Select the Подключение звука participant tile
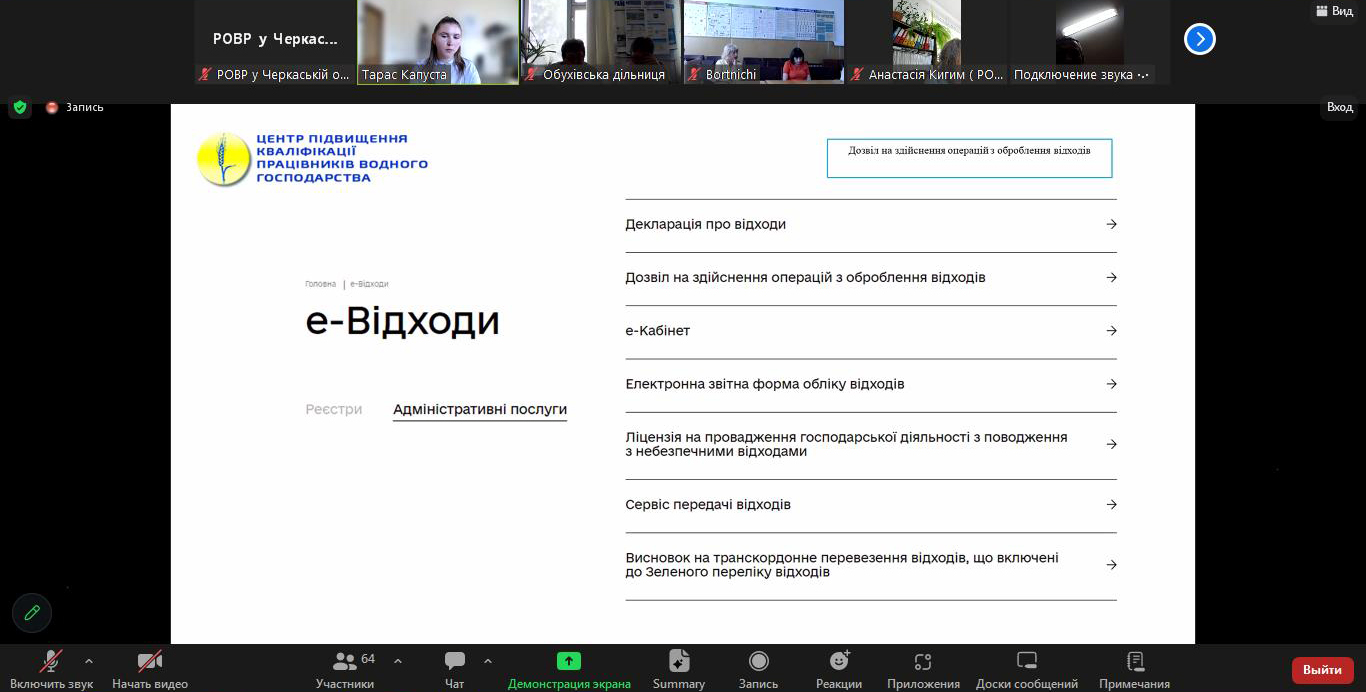The height and width of the screenshot is (692, 1366). tap(1090, 42)
